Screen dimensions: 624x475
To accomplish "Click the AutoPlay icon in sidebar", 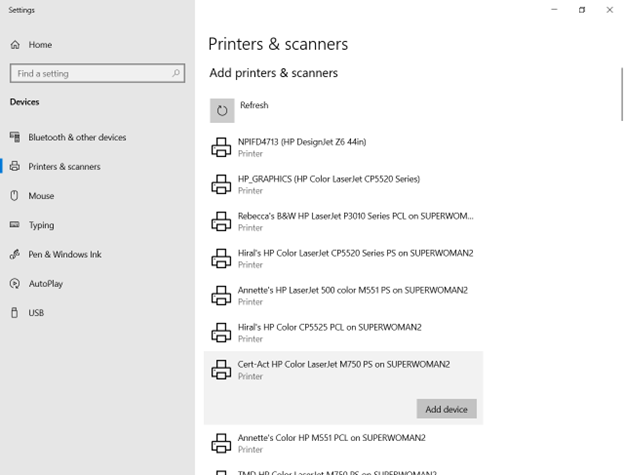I will pos(15,284).
